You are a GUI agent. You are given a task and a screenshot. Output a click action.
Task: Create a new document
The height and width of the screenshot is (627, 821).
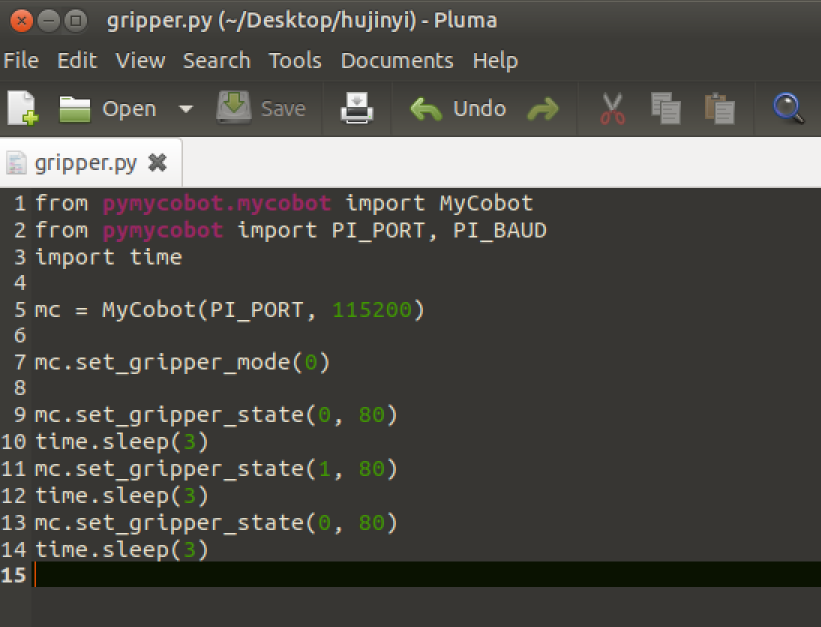(x=22, y=108)
